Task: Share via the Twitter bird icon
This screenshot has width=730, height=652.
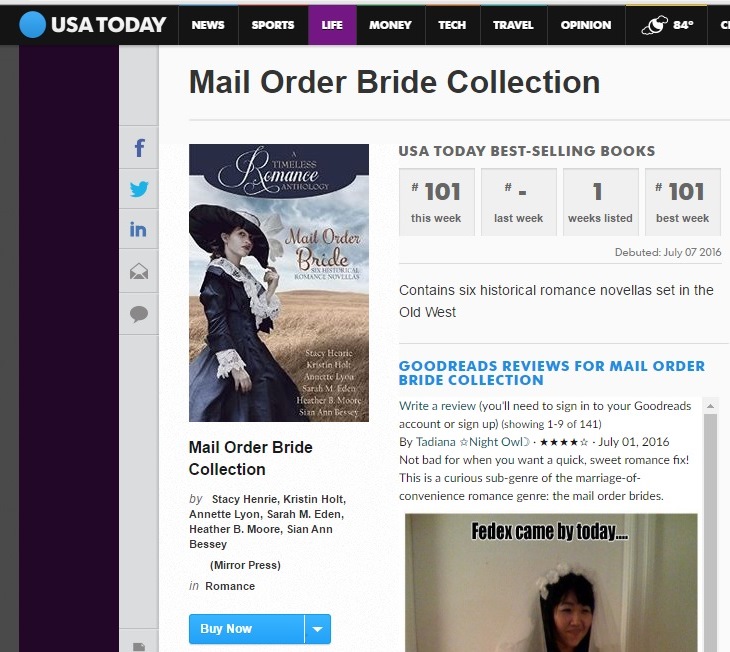Action: pos(139,189)
